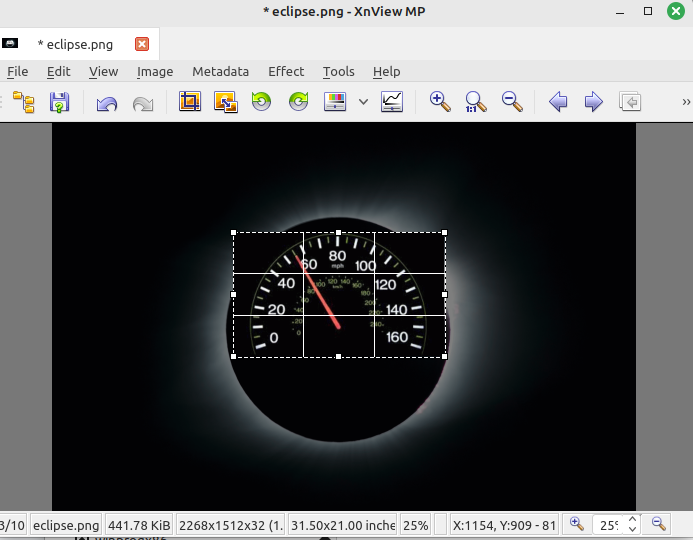
Task: Click the bottom-left selection handle
Action: coord(233,356)
